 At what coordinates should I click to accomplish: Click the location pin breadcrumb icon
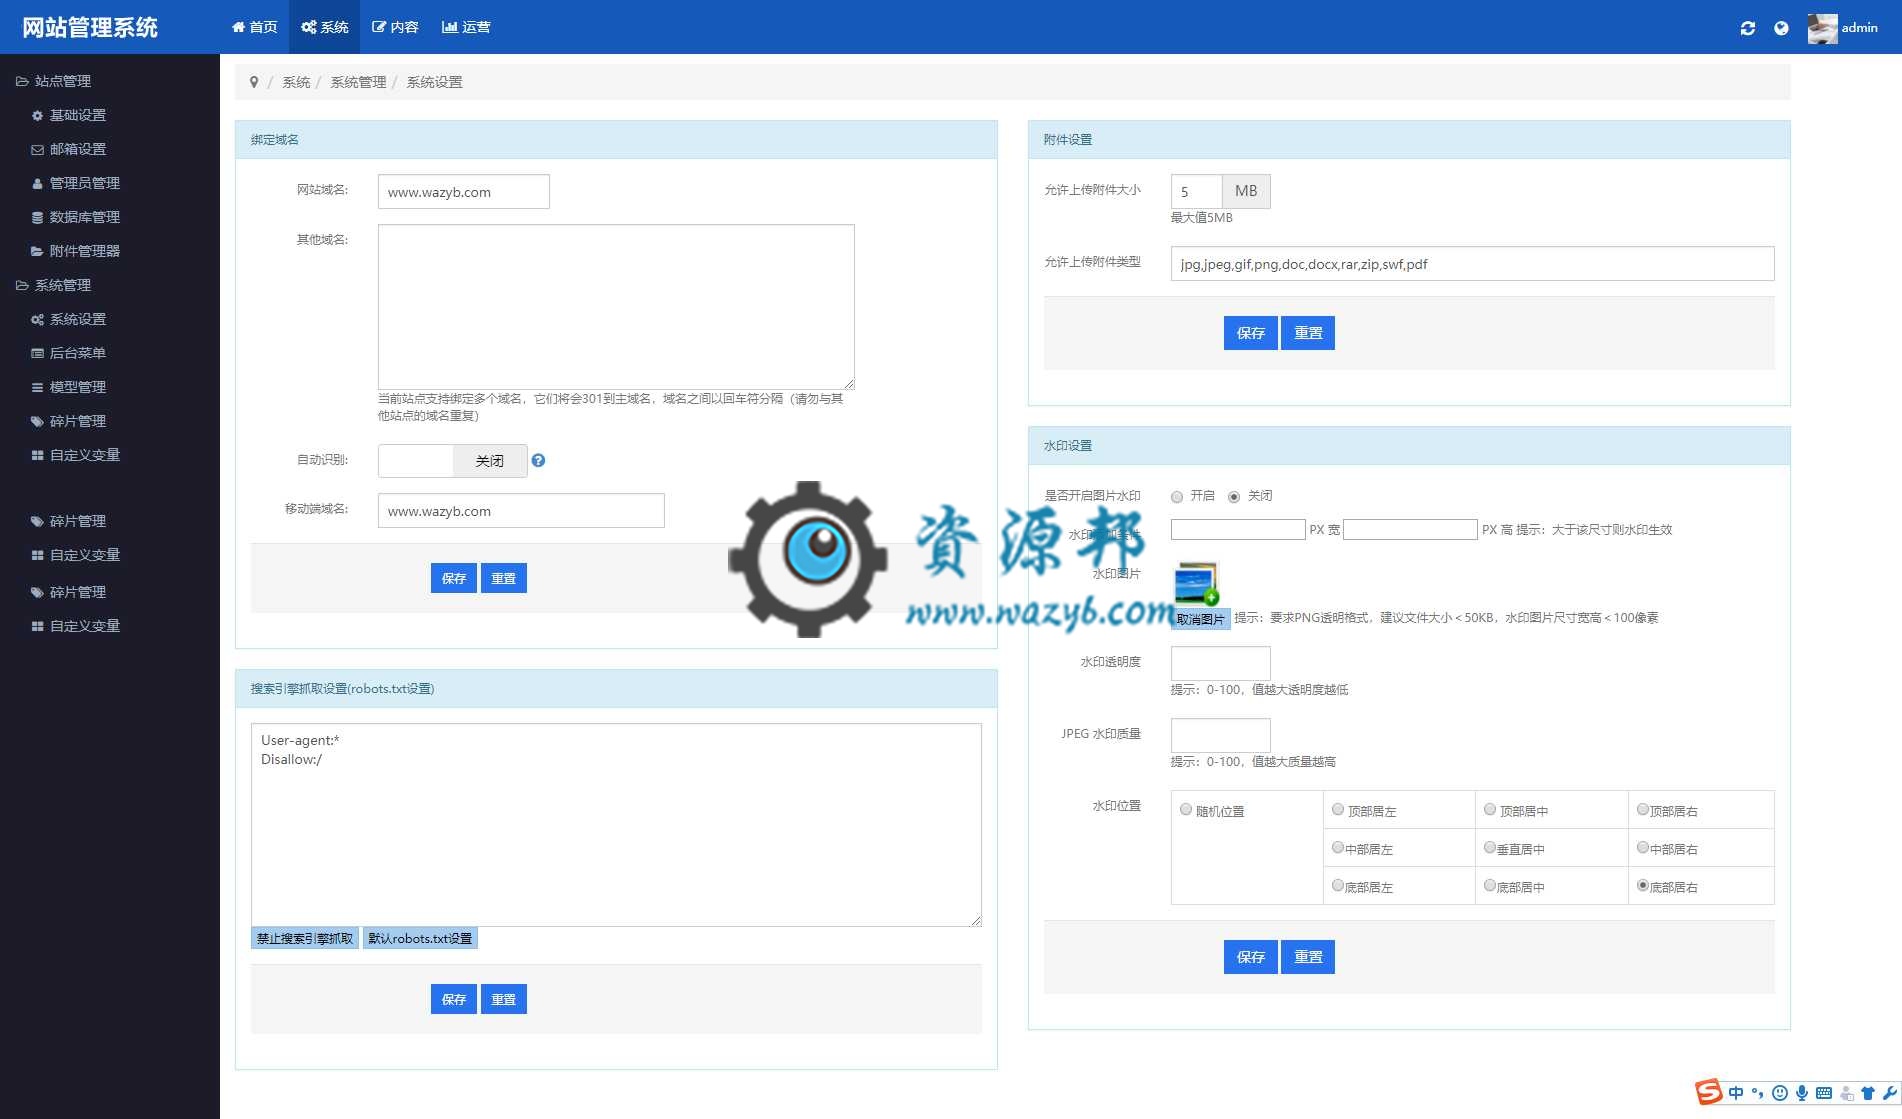(254, 82)
